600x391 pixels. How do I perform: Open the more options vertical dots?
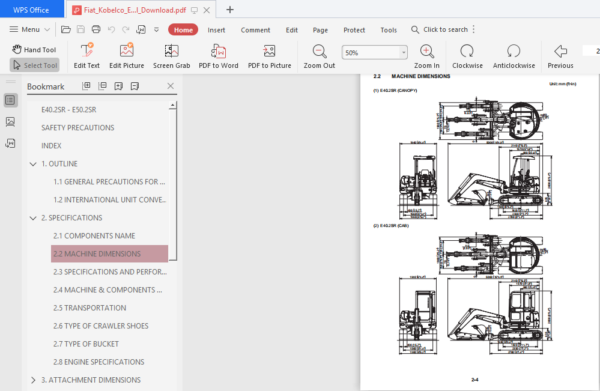474,29
